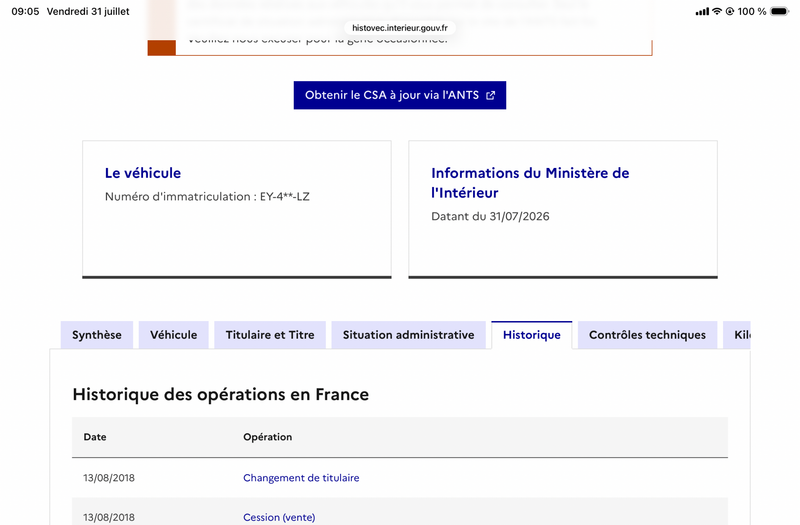The height and width of the screenshot is (525, 800).
Task: Click the Changement de titulaire link
Action: click(x=301, y=478)
